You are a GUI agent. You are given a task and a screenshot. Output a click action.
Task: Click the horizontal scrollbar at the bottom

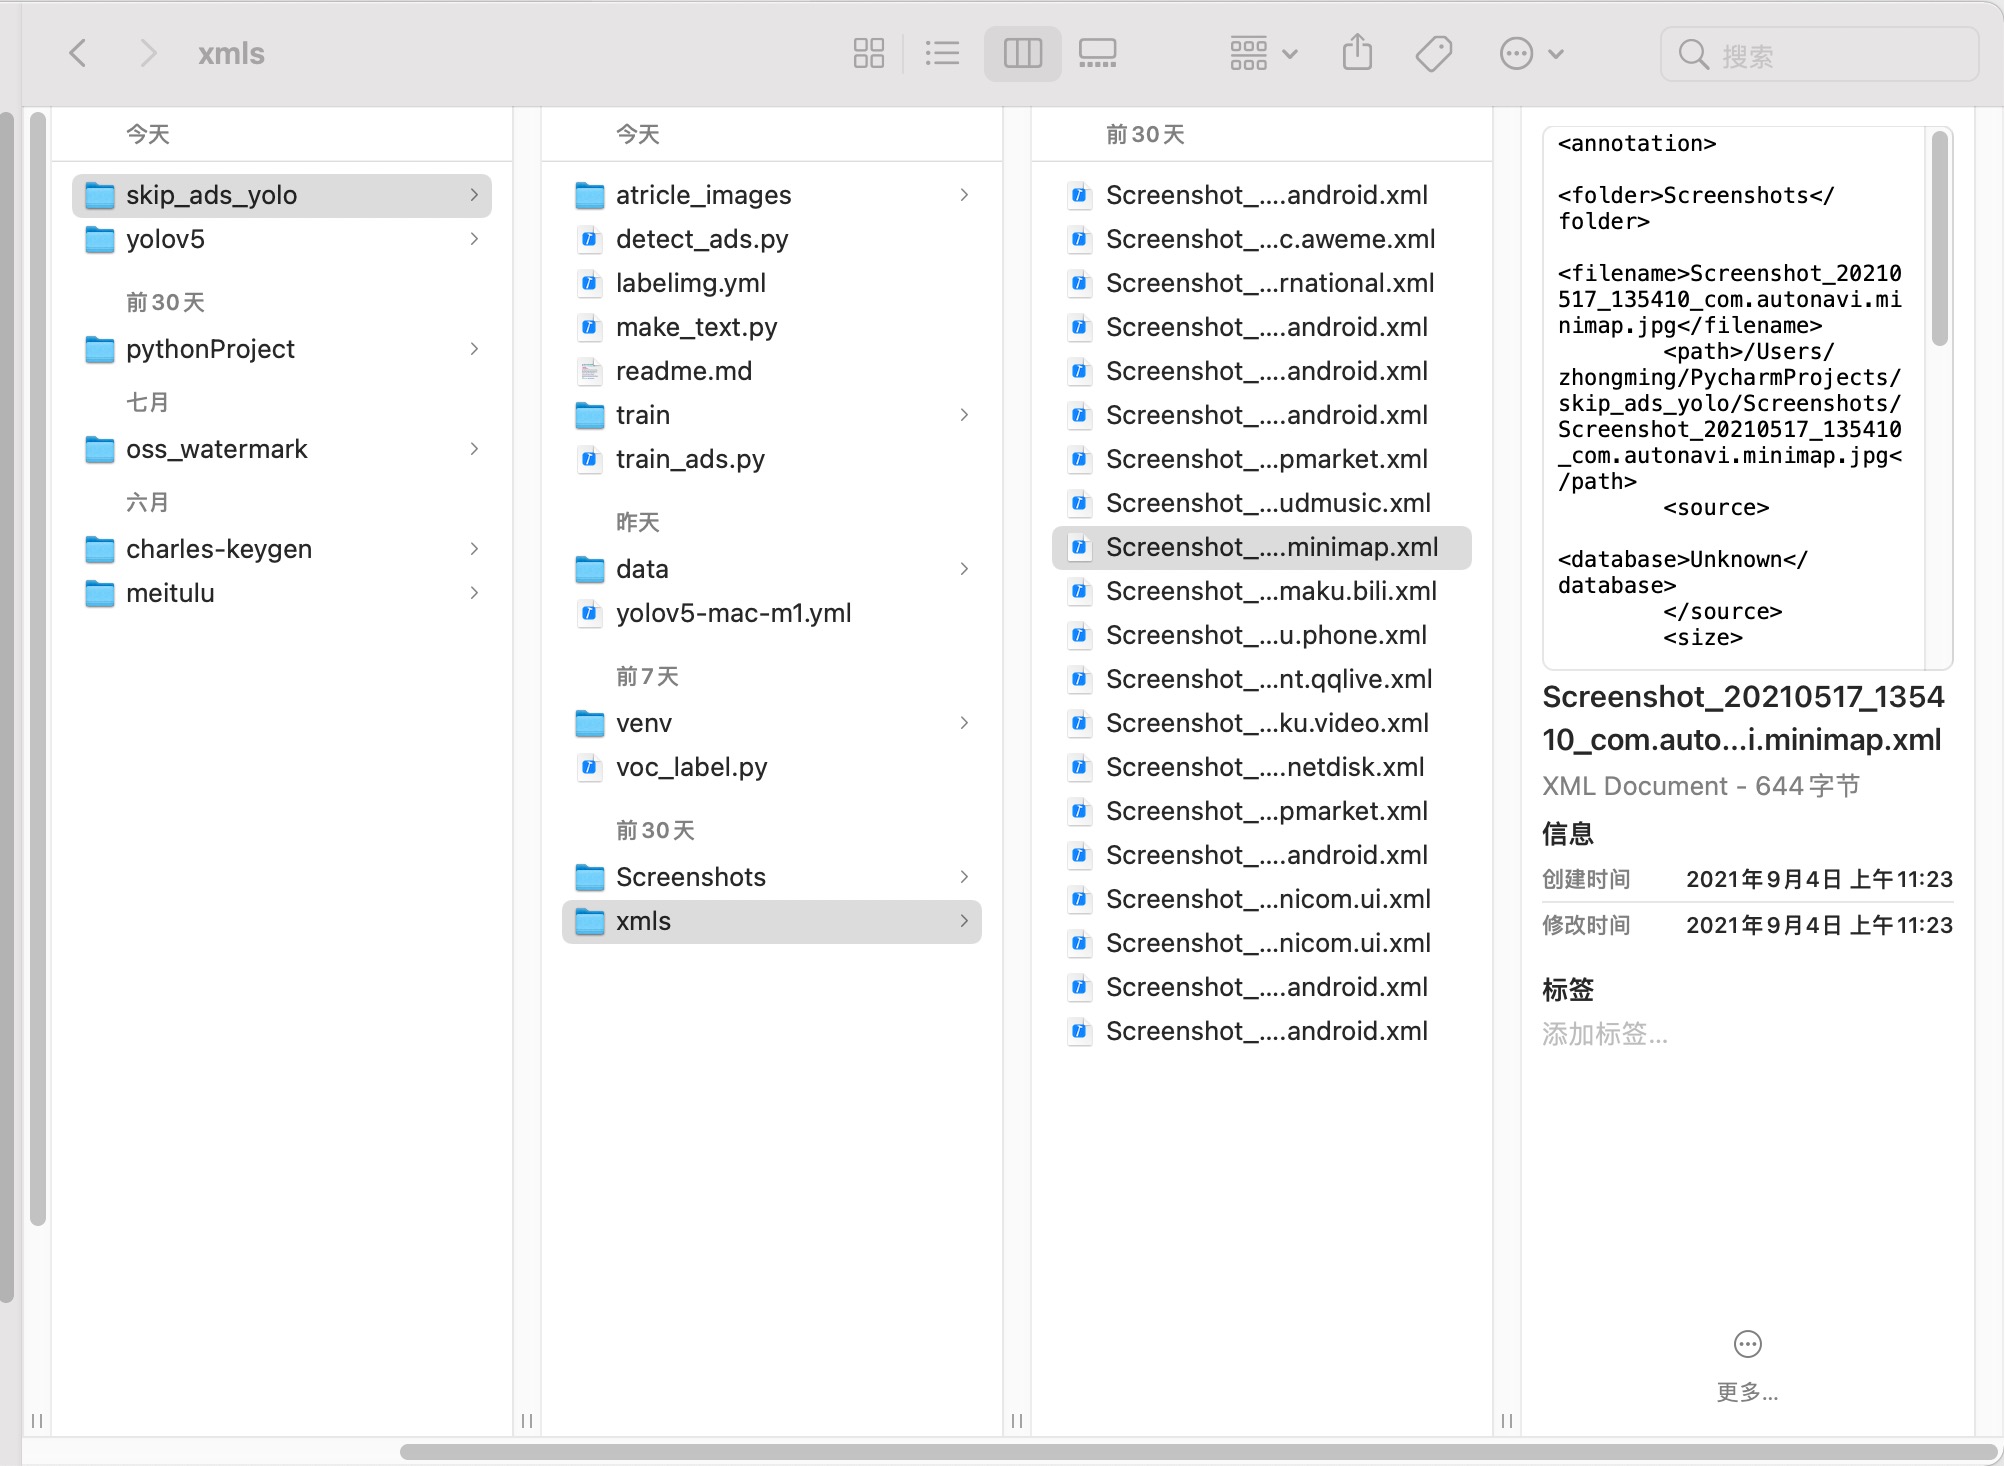pyautogui.click(x=1198, y=1451)
